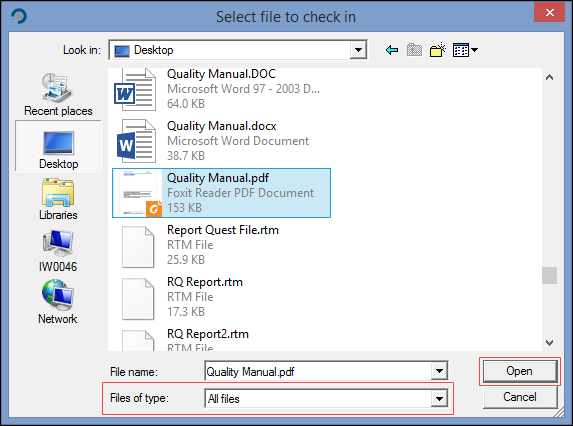Create a new folder with toolbar icon

click(x=438, y=50)
